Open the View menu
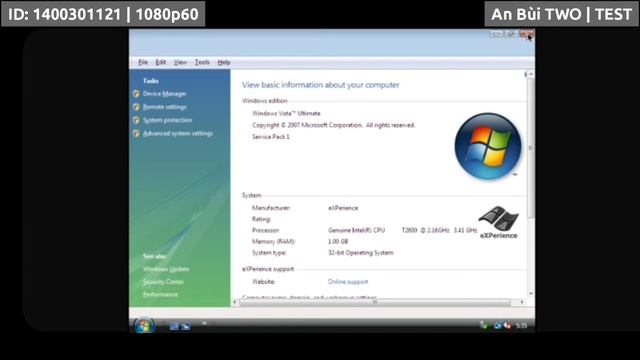Image resolution: width=640 pixels, height=360 pixels. click(180, 62)
